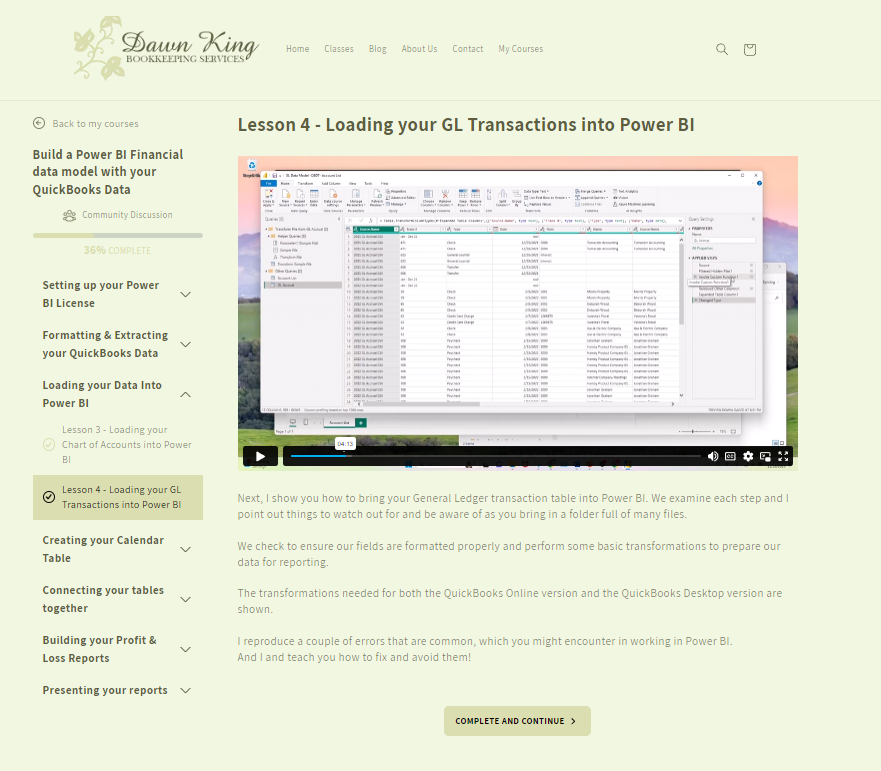This screenshot has width=881, height=771.
Task: Collapse Loading your Data Into Power BI section
Action: [x=185, y=394]
